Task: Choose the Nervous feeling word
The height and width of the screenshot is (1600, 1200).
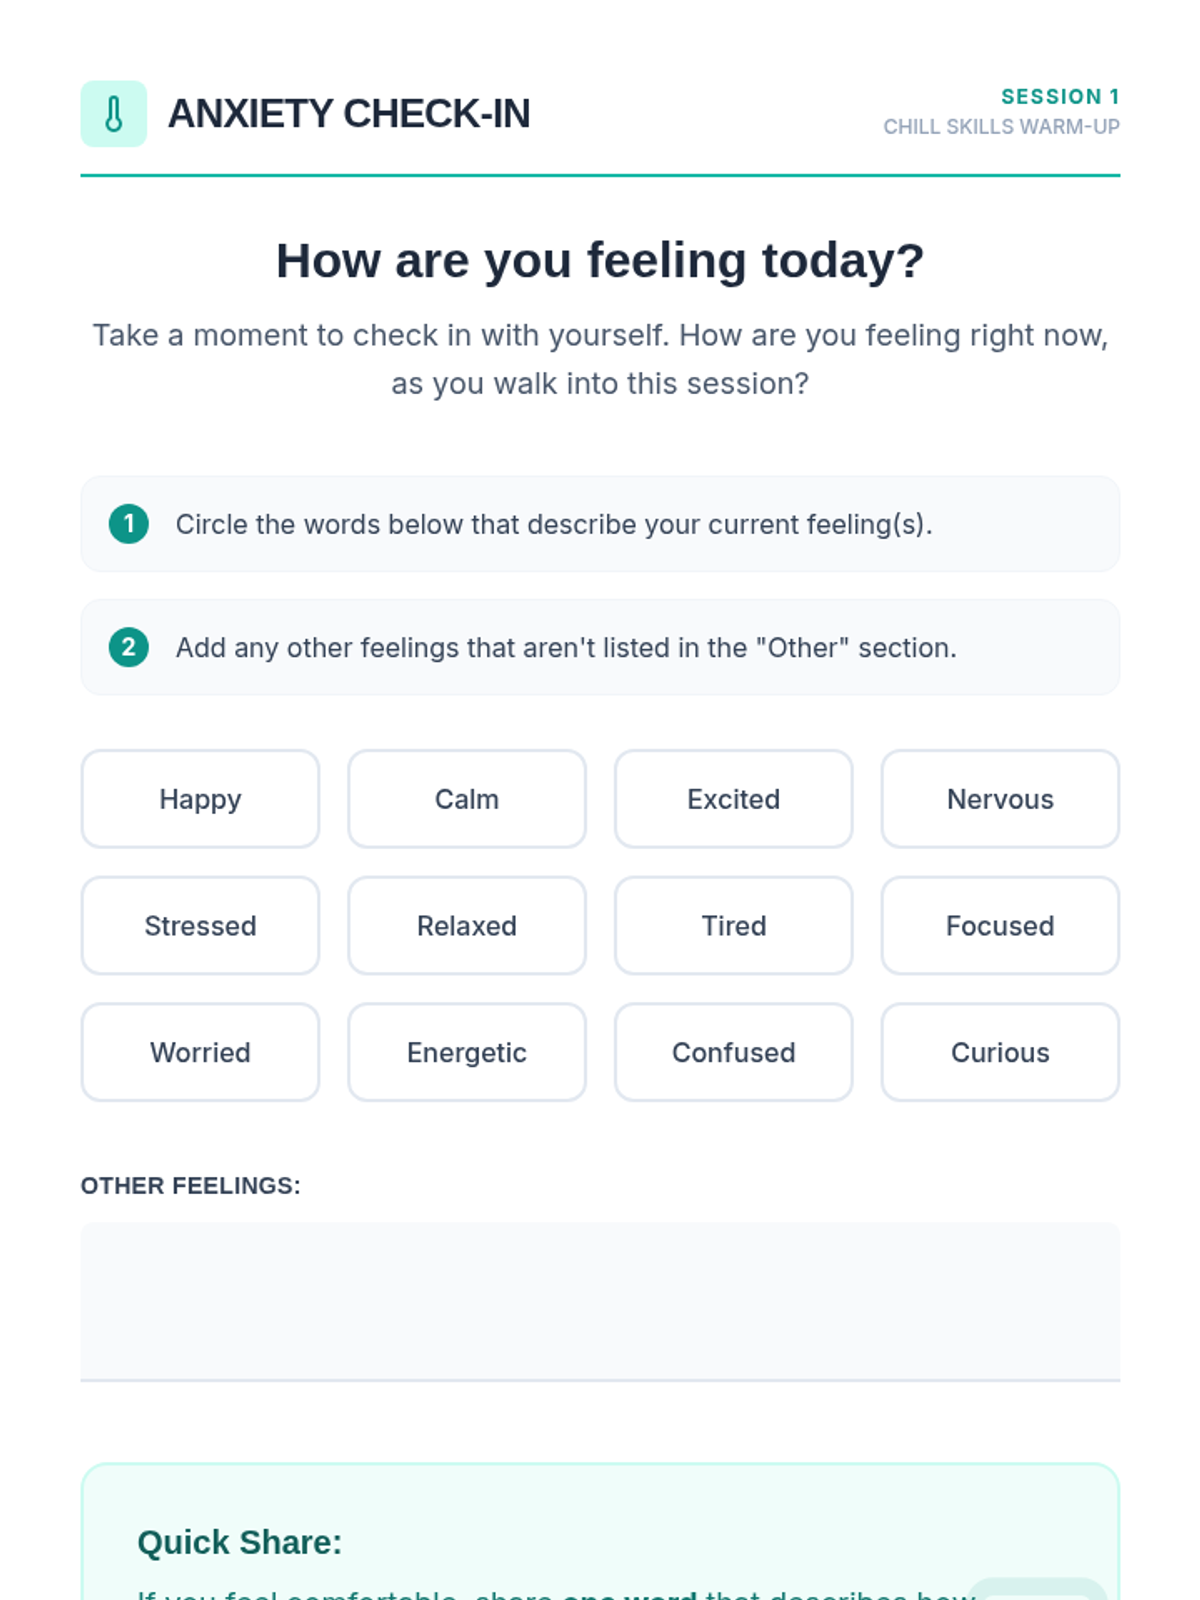Action: (1000, 799)
